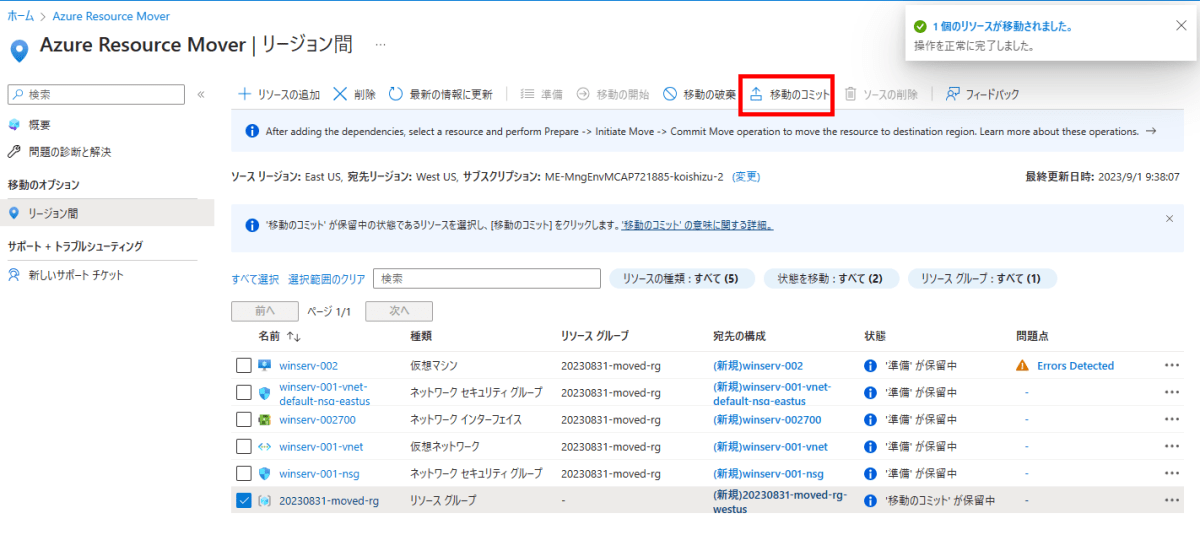Screen dimensions: 1200x535
Task: Open the リソース グループ : すべて (1) filter
Action: tap(981, 279)
